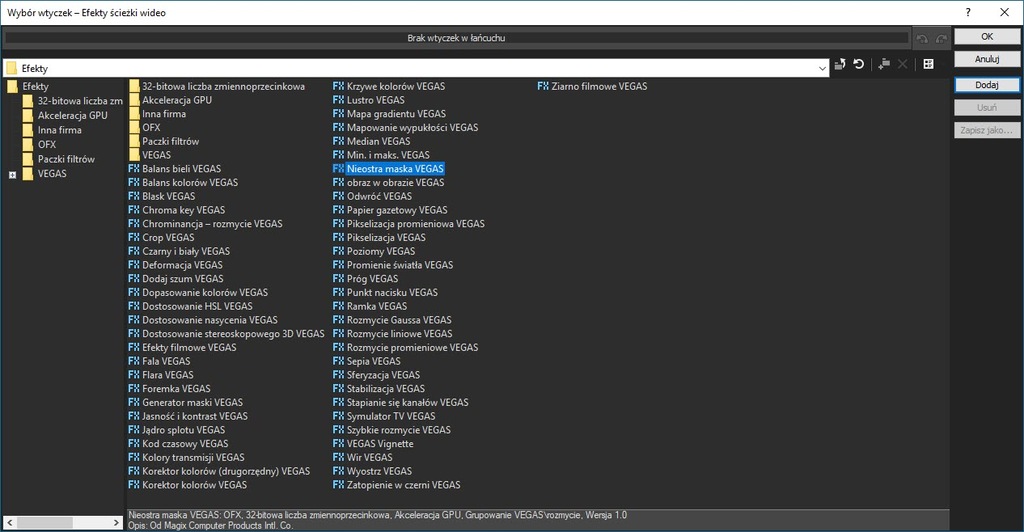Select VEGAS Vignette plugin
Image resolution: width=1024 pixels, height=532 pixels.
380,443
